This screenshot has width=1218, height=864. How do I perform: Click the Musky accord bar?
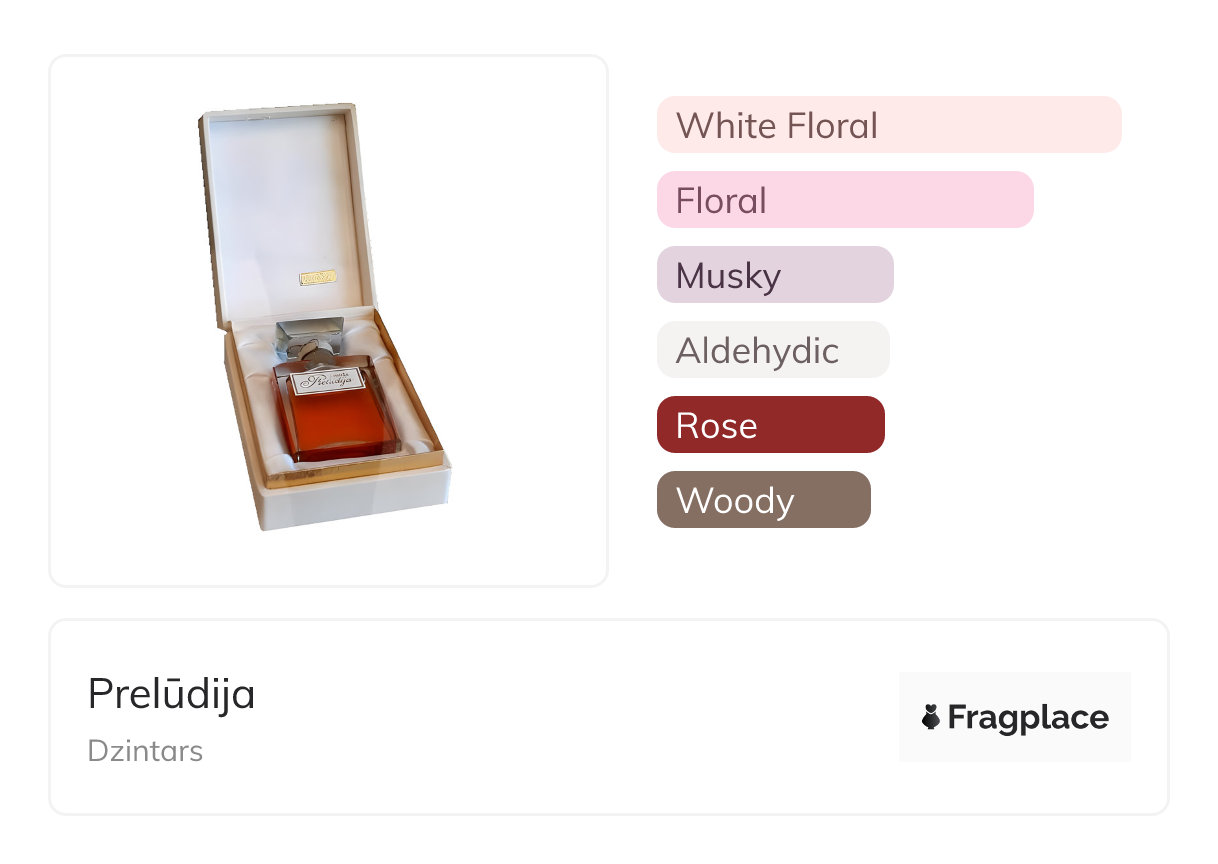(x=774, y=275)
